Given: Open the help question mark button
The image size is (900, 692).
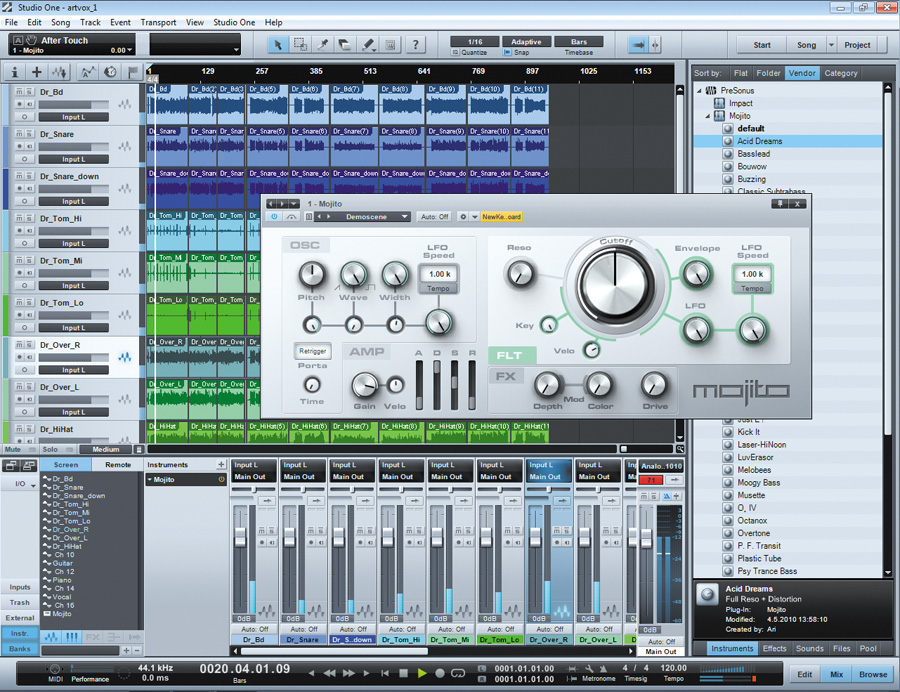Looking at the screenshot, I should click(415, 45).
